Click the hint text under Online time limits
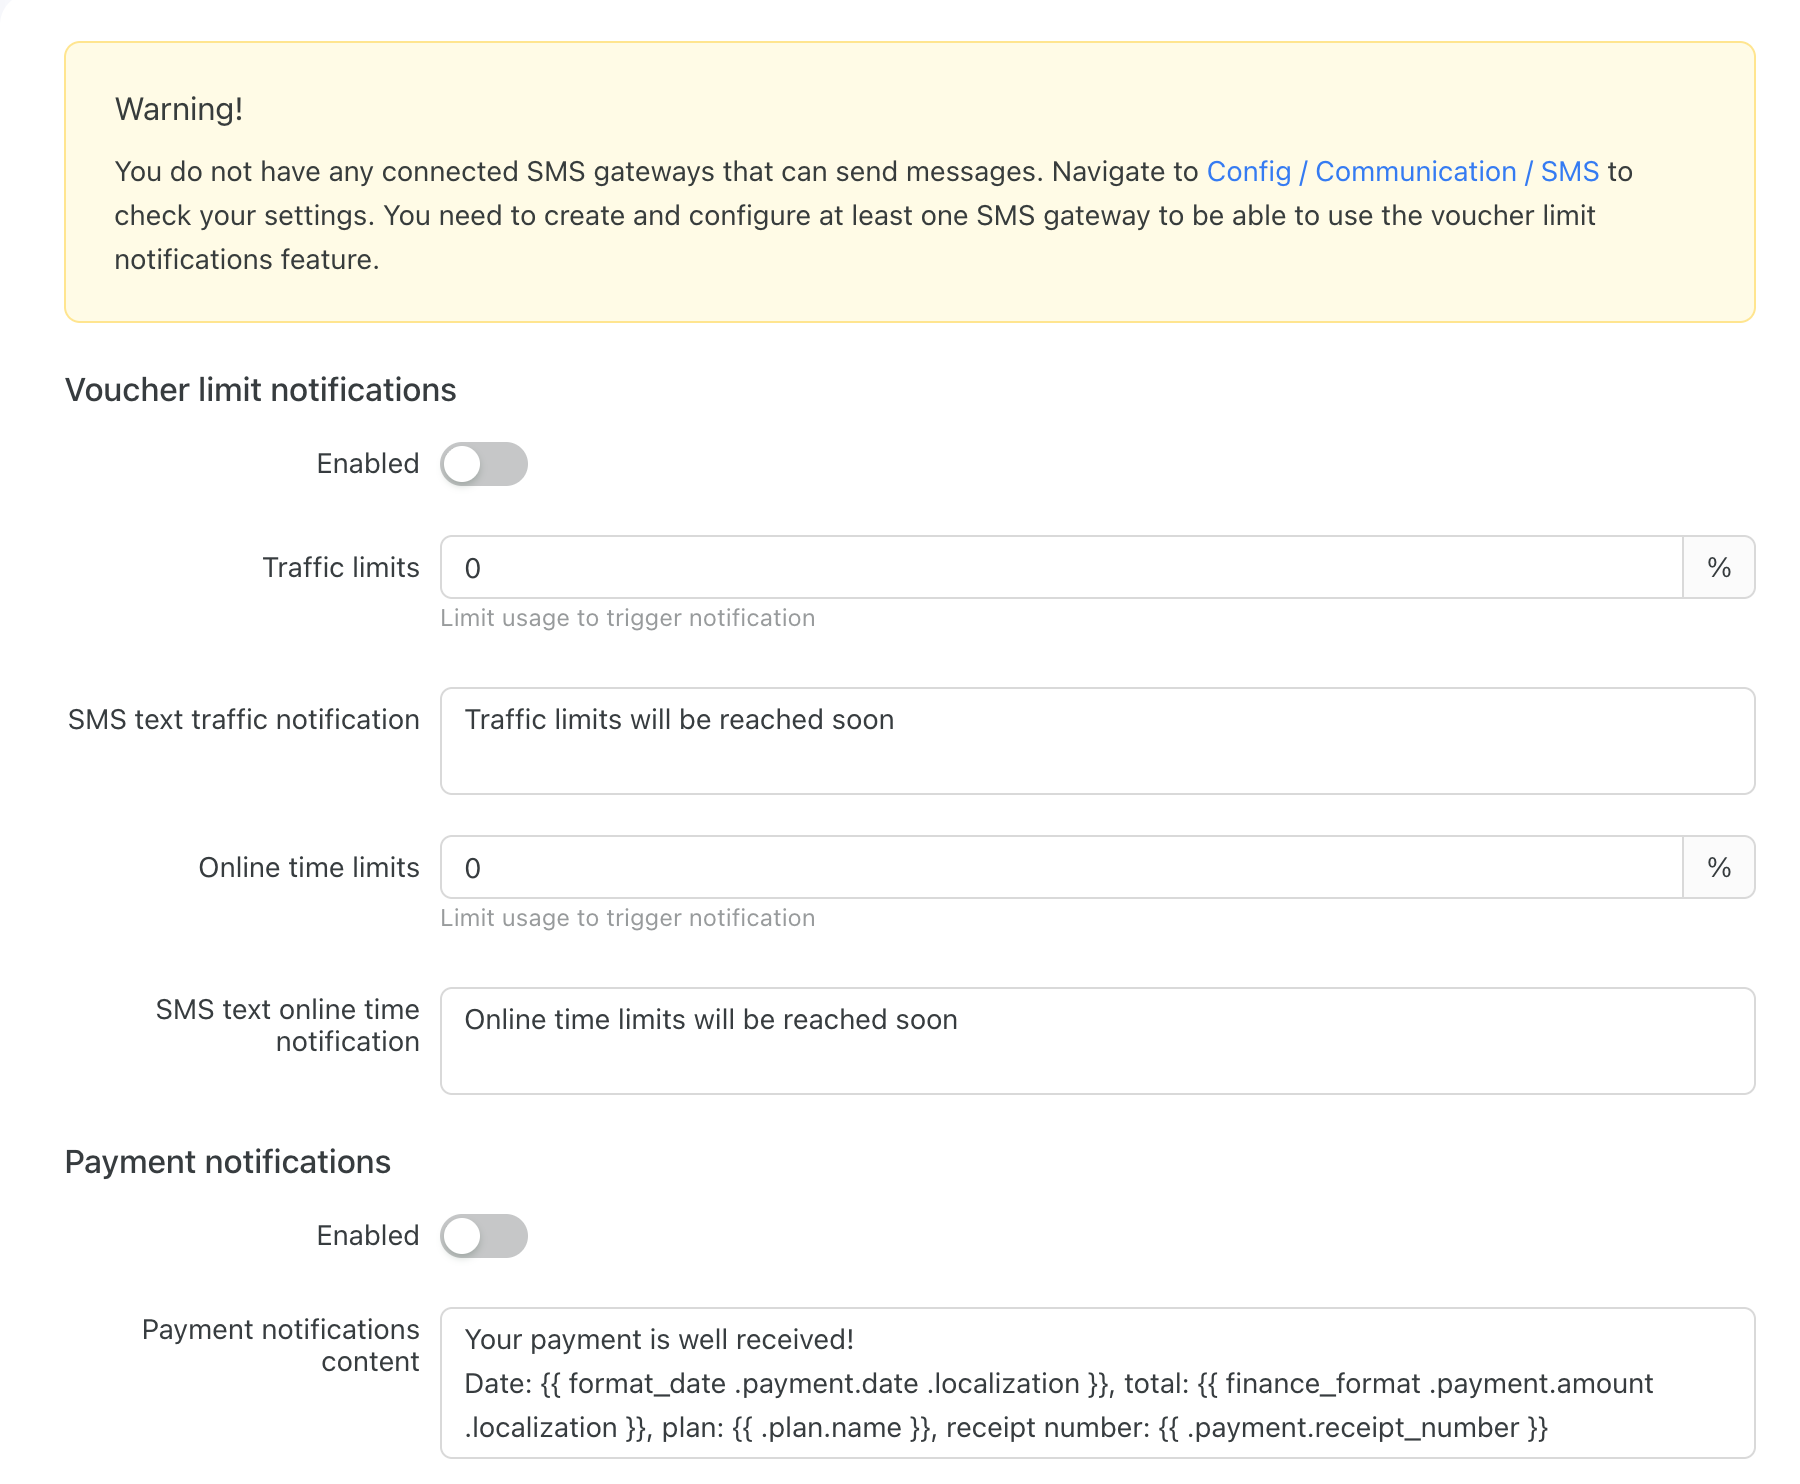 (628, 918)
